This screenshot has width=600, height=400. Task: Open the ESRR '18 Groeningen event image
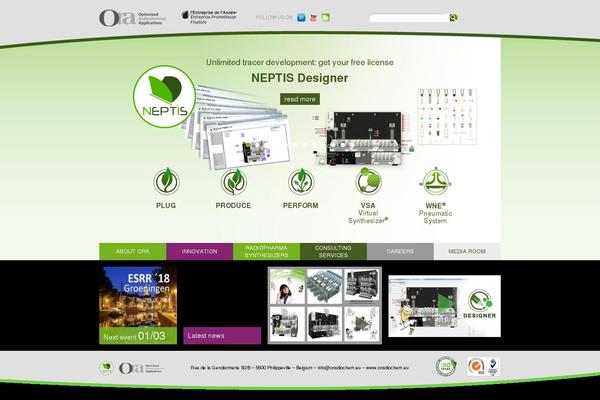pyautogui.click(x=138, y=297)
